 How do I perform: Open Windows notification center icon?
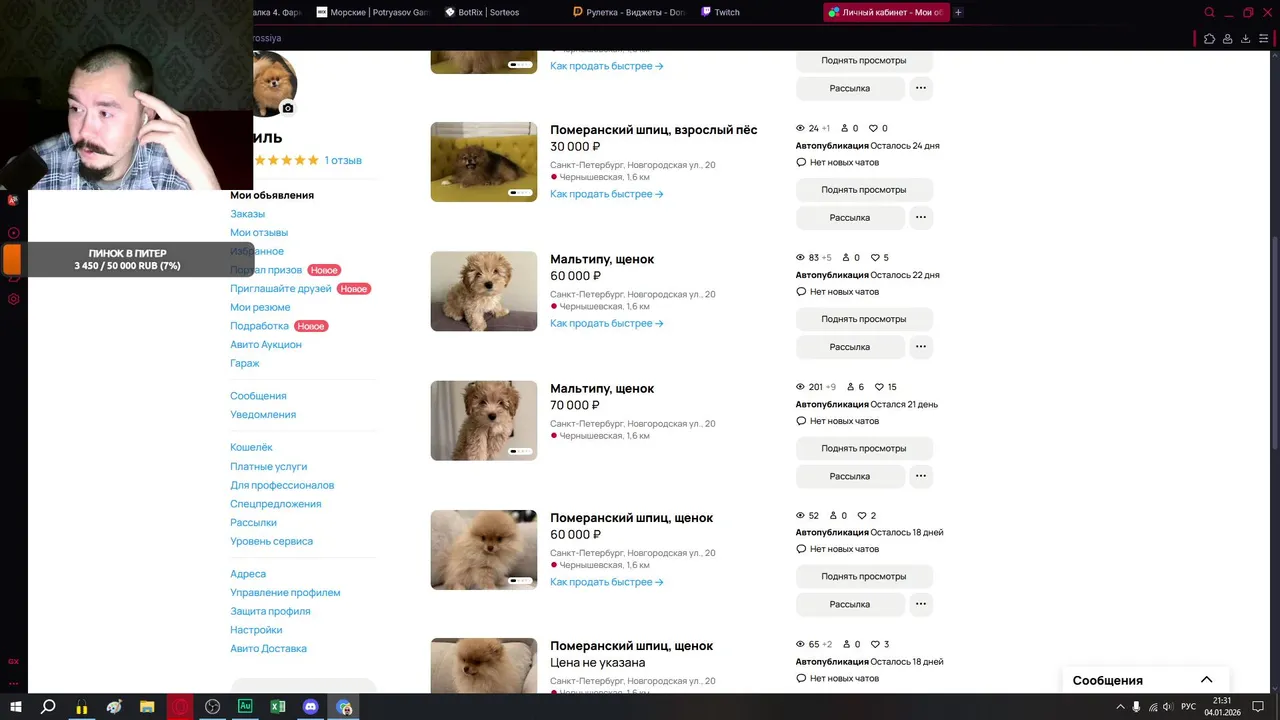click(1258, 707)
